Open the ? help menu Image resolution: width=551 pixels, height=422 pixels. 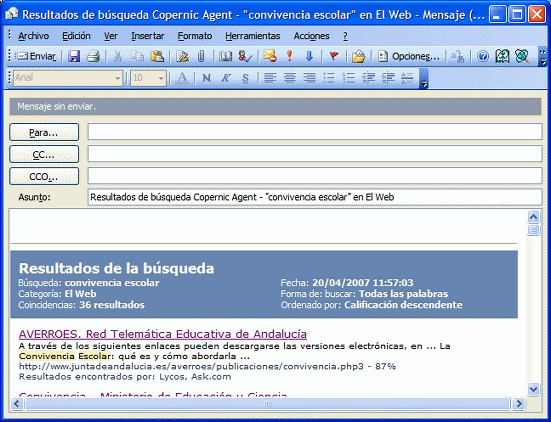point(345,36)
